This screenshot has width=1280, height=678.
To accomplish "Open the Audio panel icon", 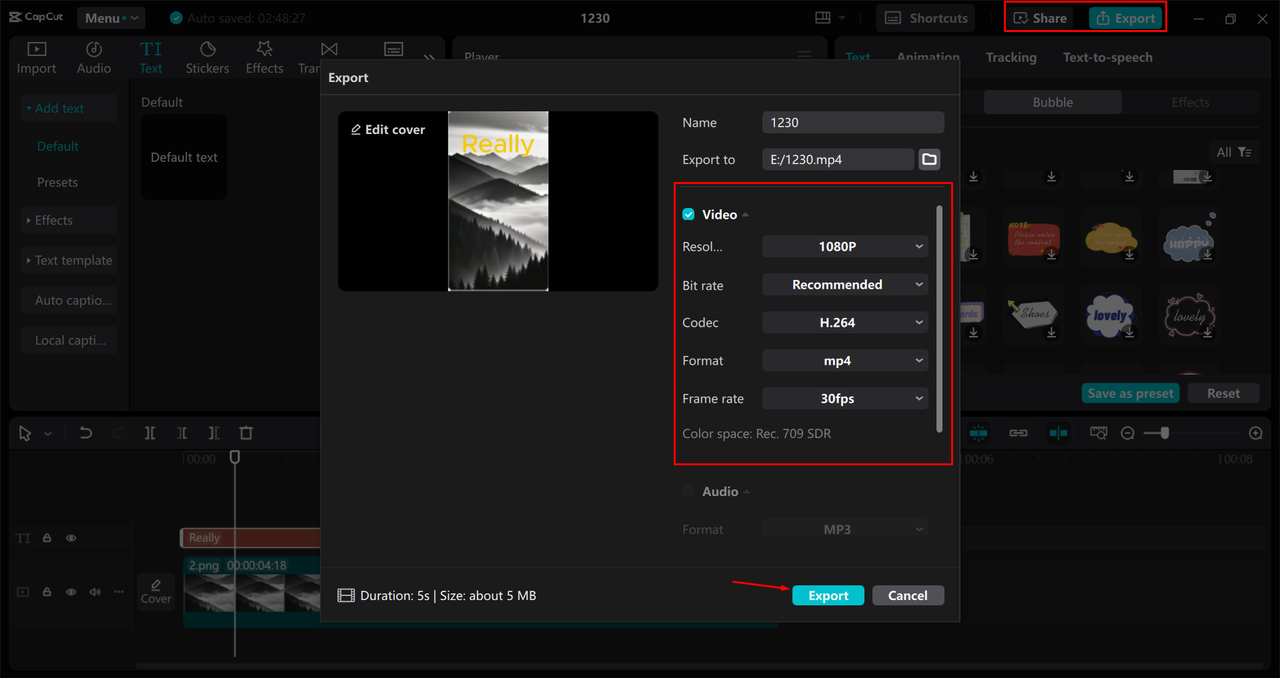I will 94,58.
